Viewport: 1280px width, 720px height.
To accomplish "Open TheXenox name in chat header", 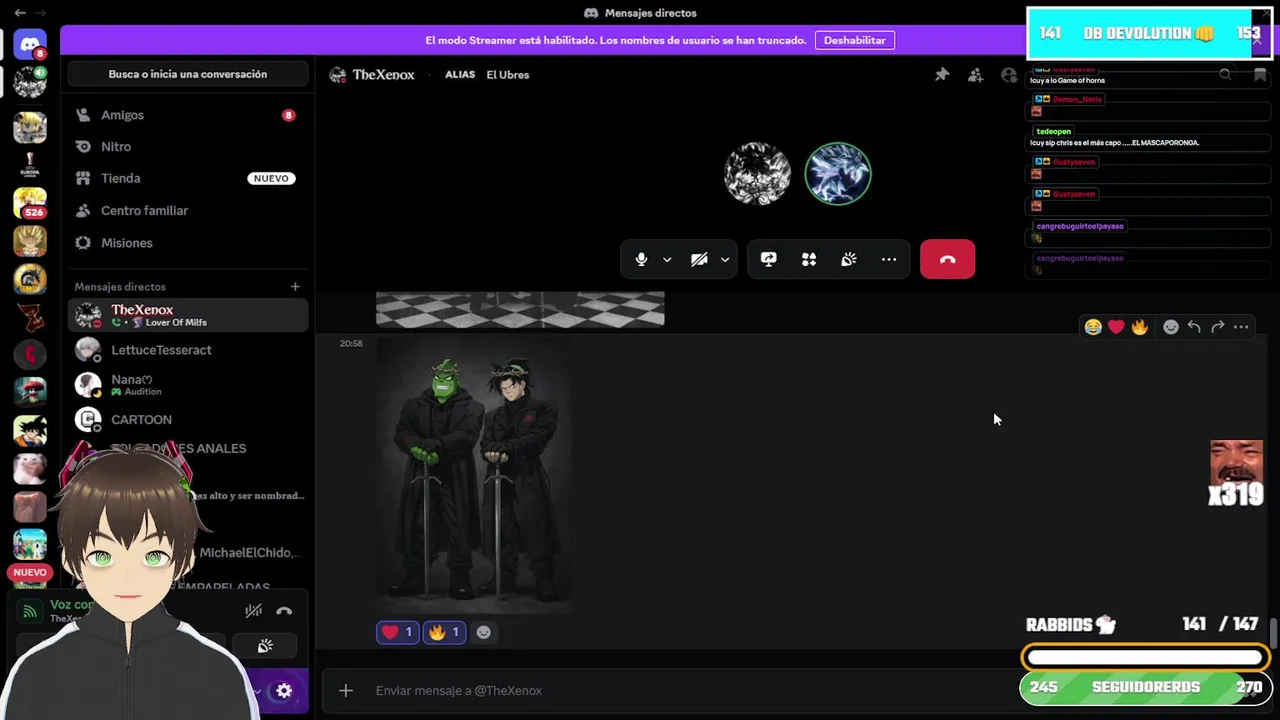I will pyautogui.click(x=383, y=74).
